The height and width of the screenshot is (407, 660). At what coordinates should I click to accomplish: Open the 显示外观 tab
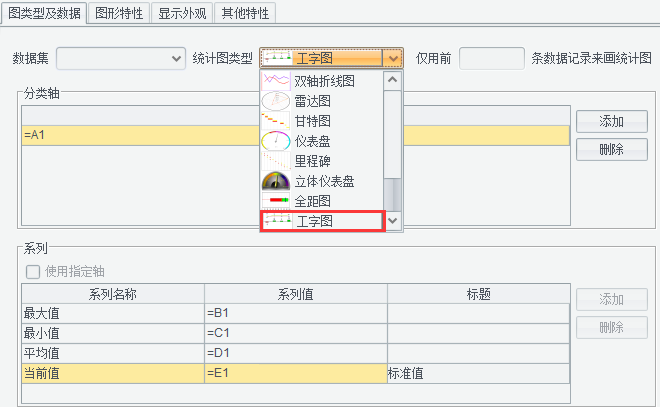pyautogui.click(x=182, y=13)
